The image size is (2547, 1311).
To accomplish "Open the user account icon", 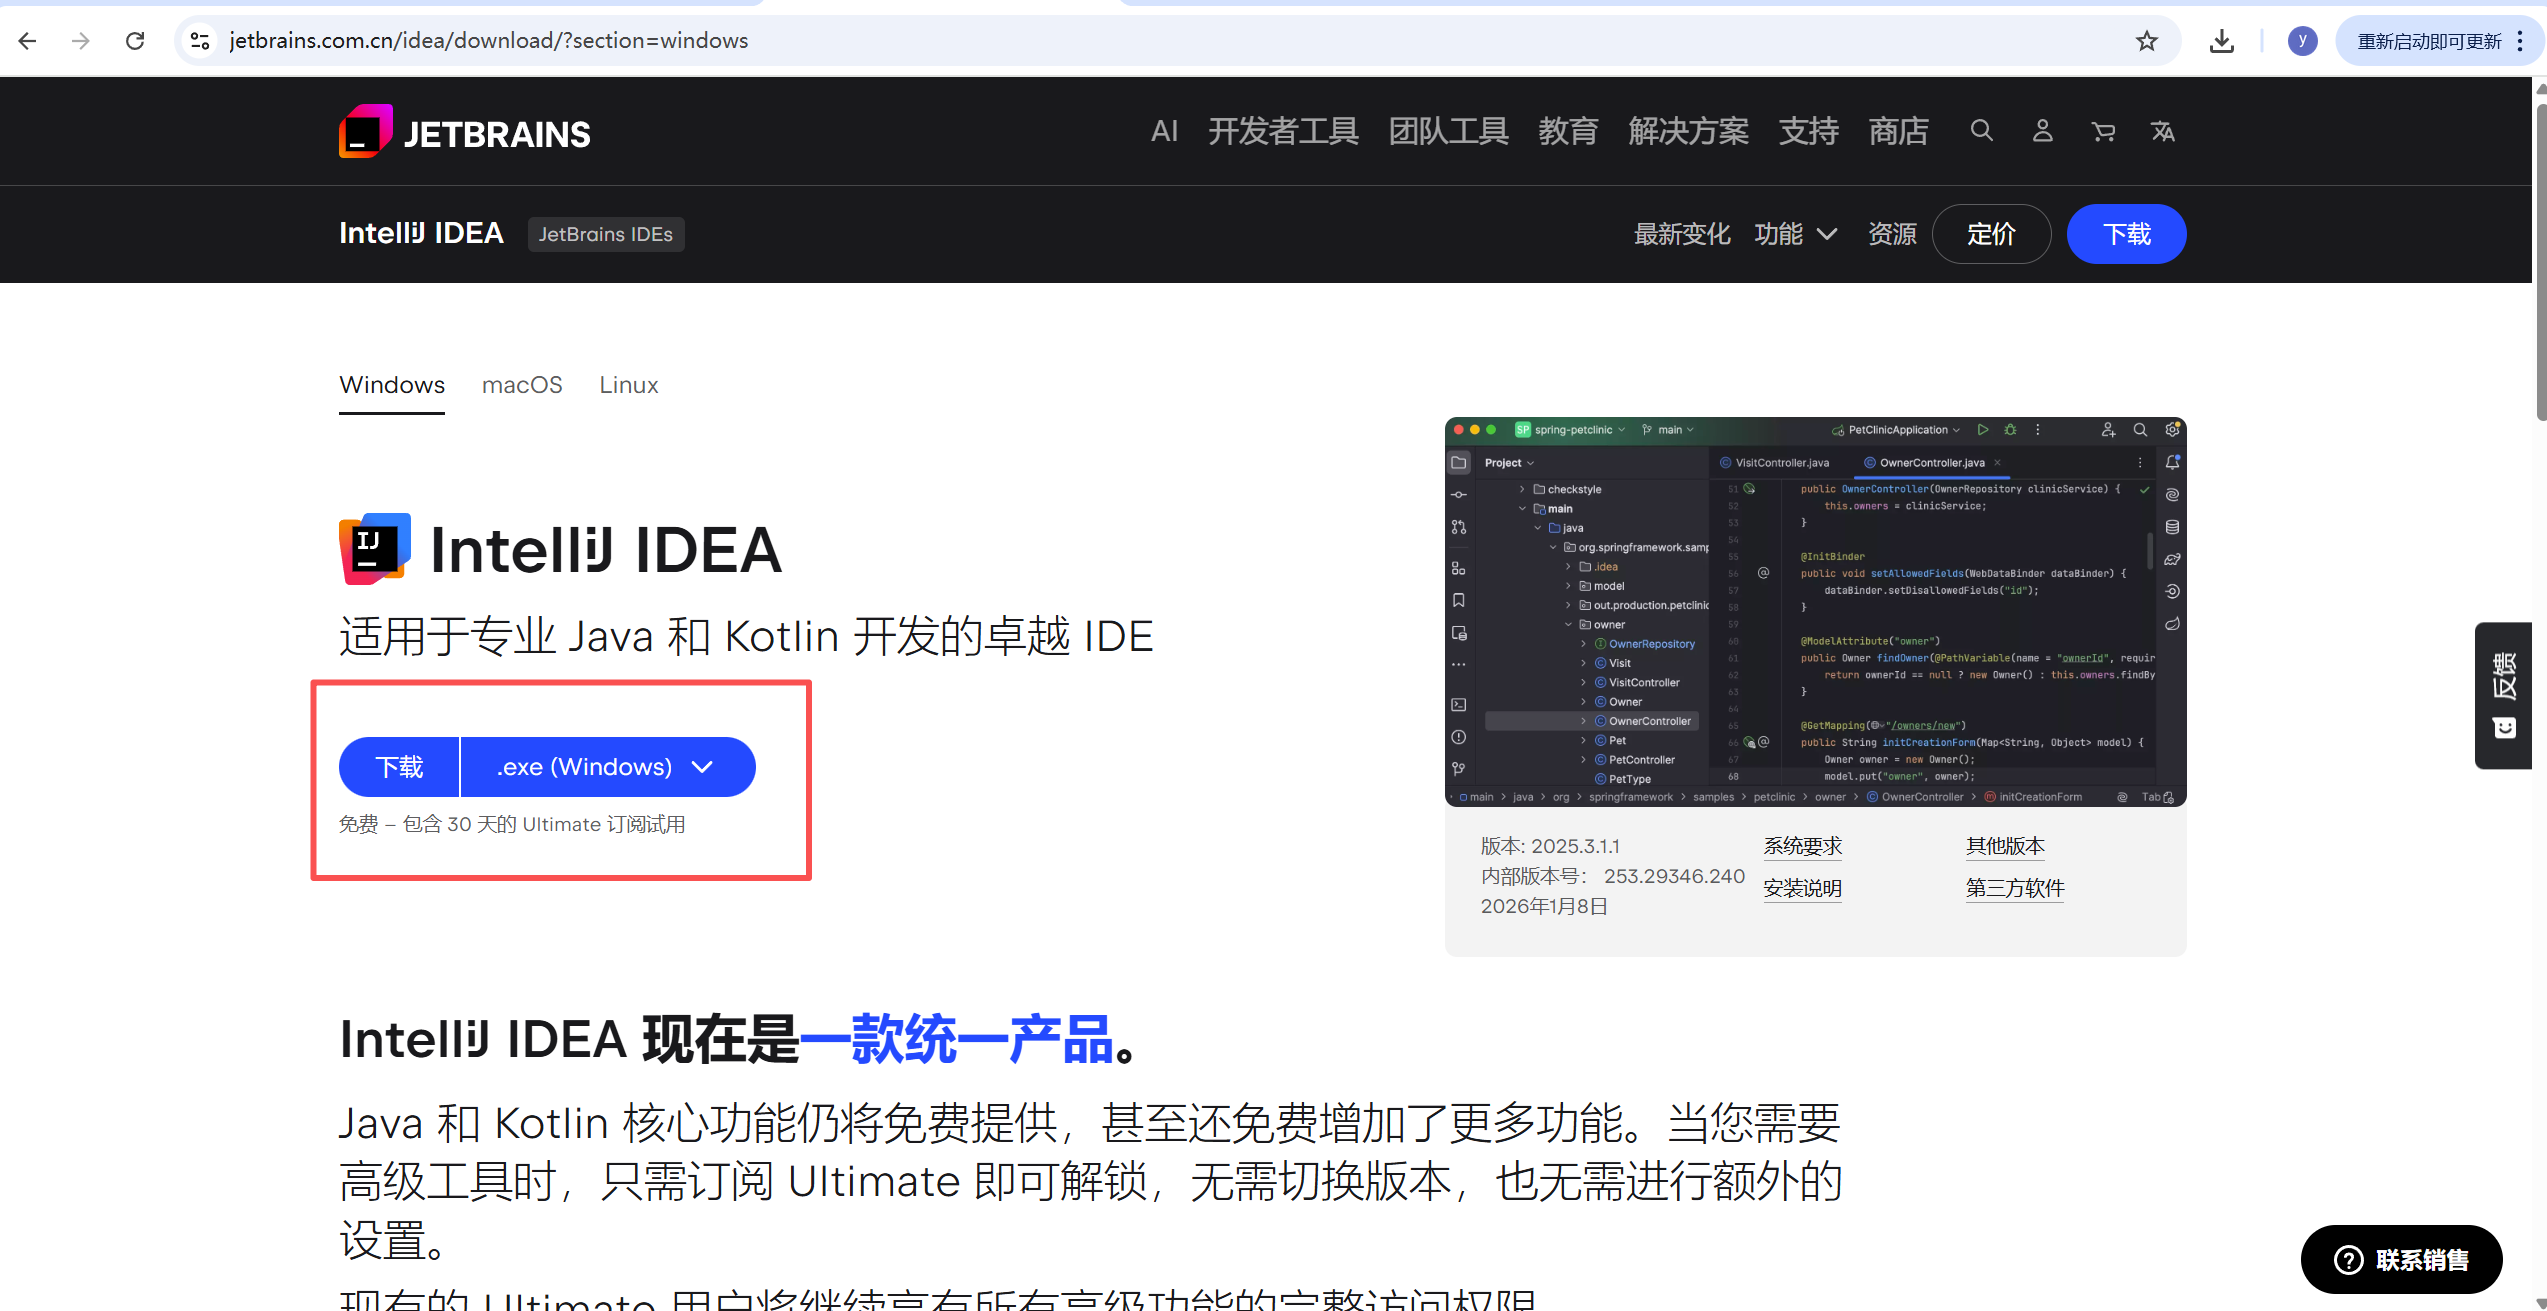I will click(2042, 131).
